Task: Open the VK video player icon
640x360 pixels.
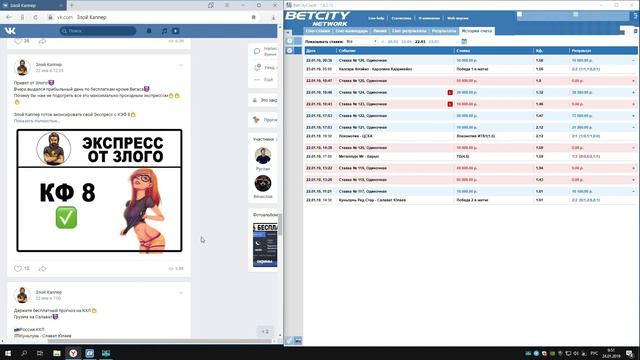Action: [176, 31]
